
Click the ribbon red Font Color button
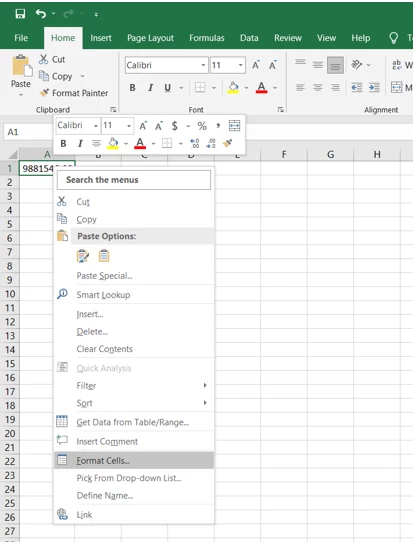pos(262,87)
